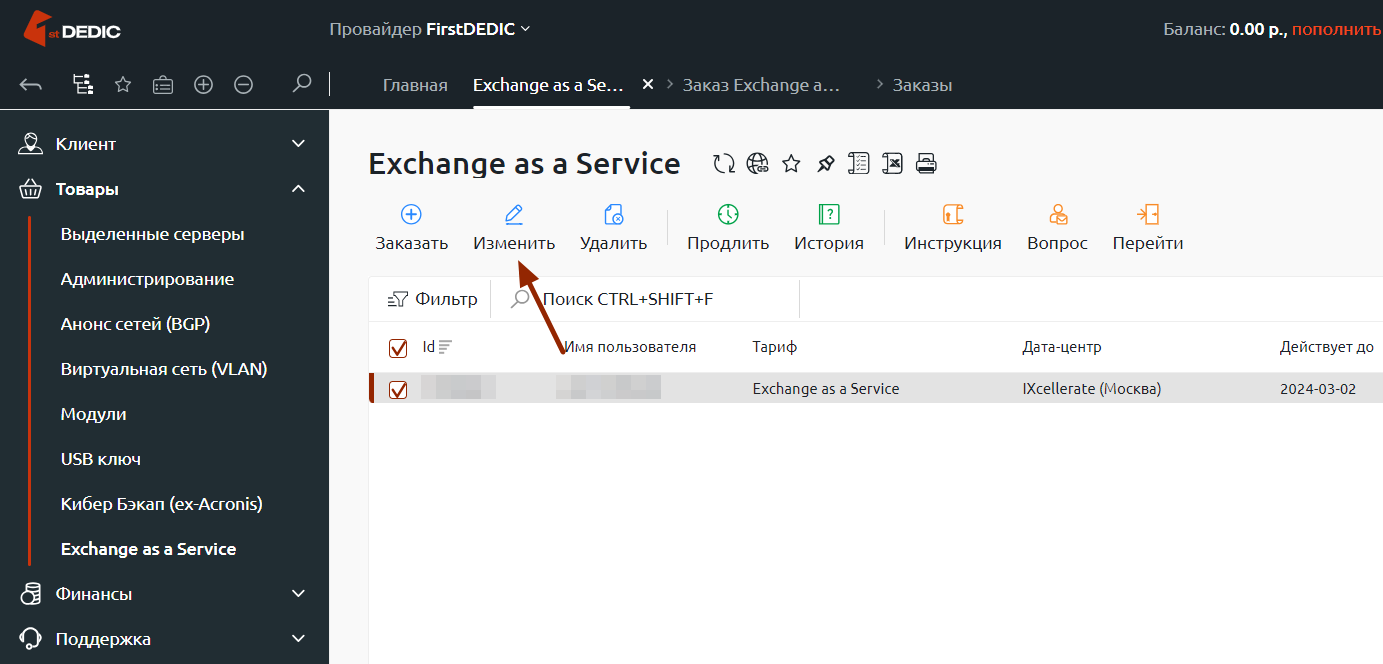Viewport: 1383px width, 664px height.
Task: Switch to Заказ Exchange a… tab
Action: tap(761, 85)
